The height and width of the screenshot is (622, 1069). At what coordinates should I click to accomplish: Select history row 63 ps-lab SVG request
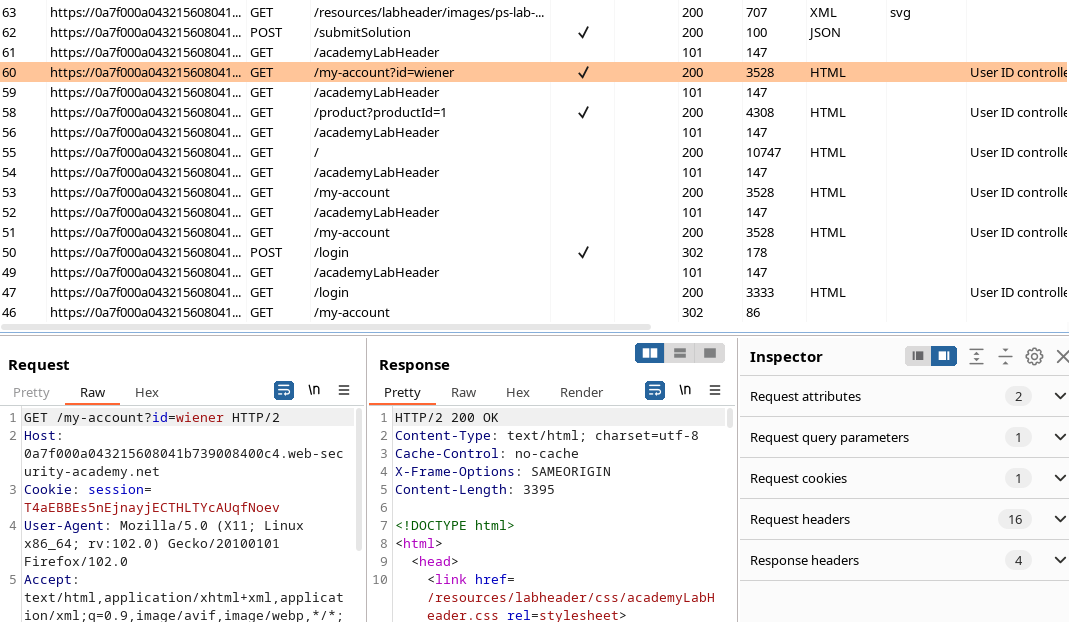click(x=534, y=12)
